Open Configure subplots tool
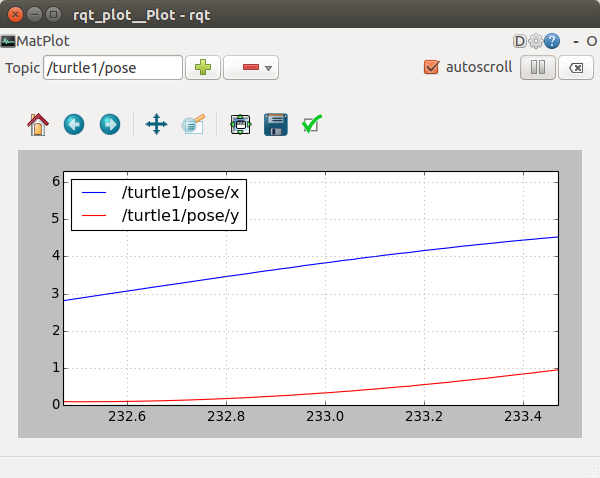 click(240, 124)
